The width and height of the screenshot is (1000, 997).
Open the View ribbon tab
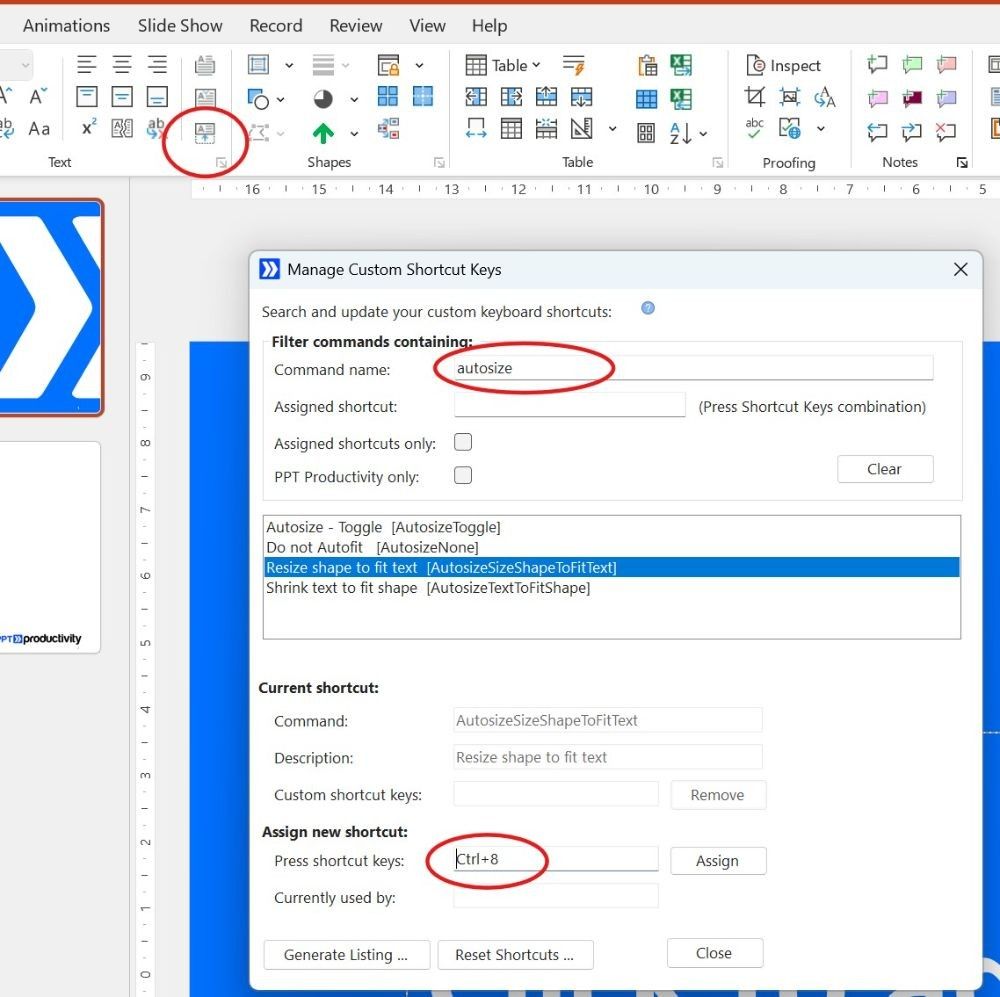click(427, 26)
